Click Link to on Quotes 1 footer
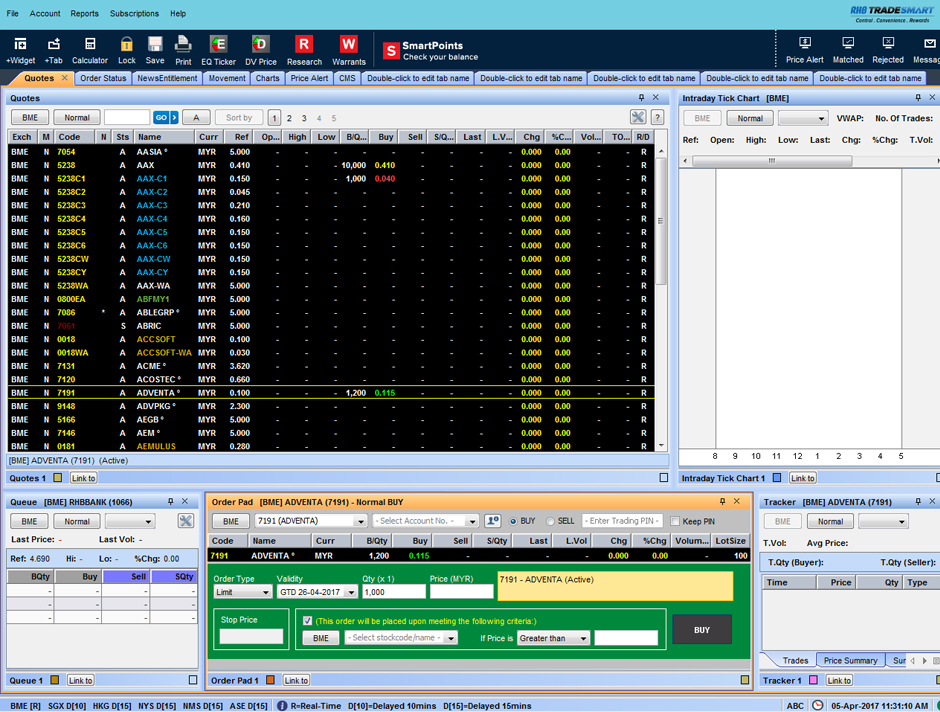The width and height of the screenshot is (940, 712). point(83,478)
